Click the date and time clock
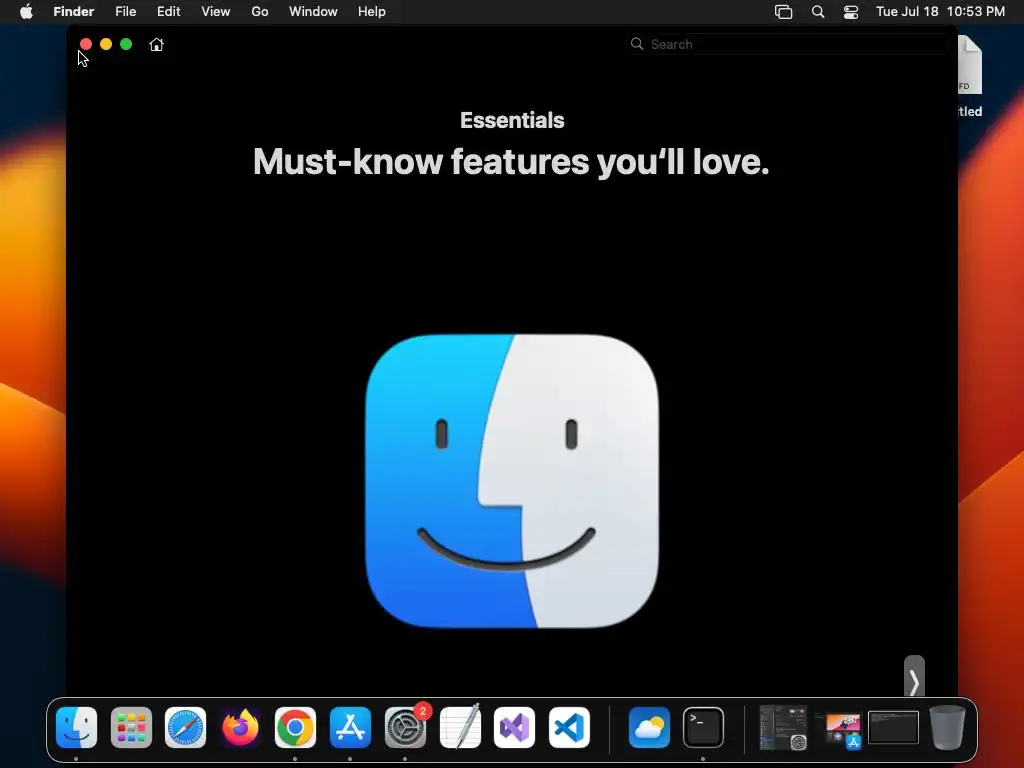Viewport: 1024px width, 768px height. (940, 12)
